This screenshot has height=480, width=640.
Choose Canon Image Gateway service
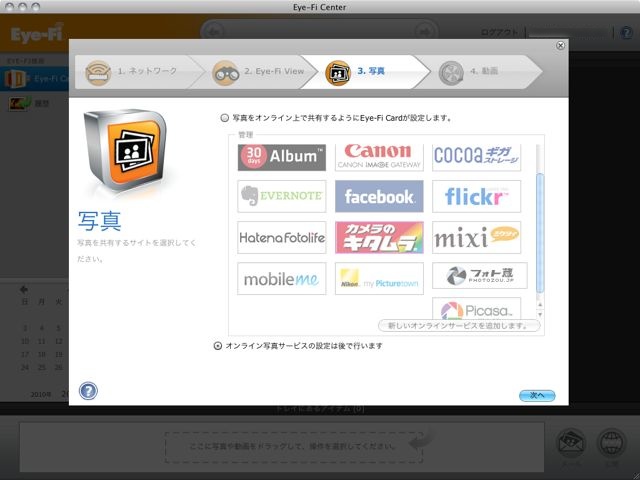coord(379,157)
